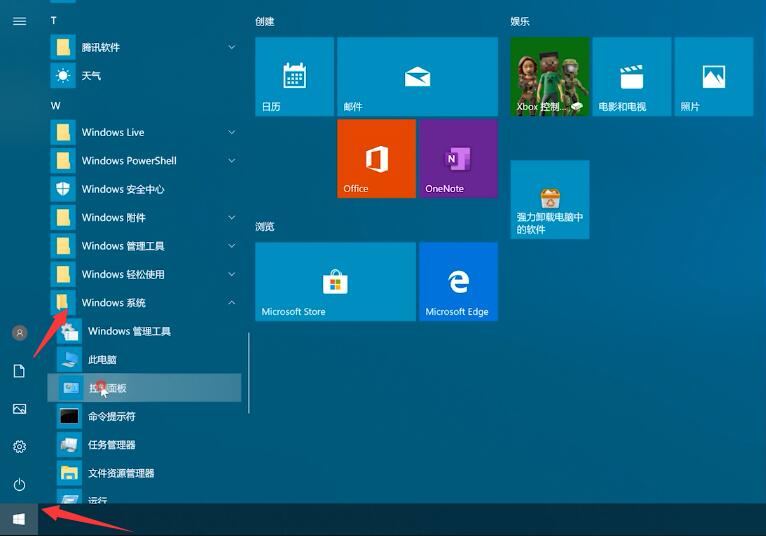Click the W letter header

coord(56,106)
